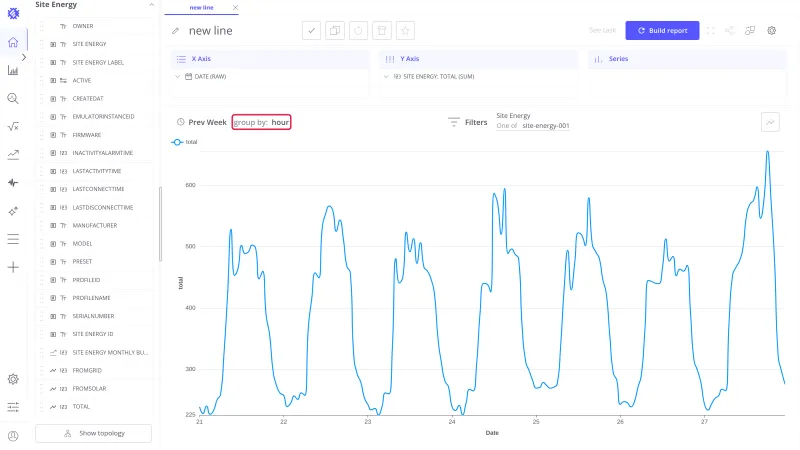Open the Series section header

[x=687, y=59]
